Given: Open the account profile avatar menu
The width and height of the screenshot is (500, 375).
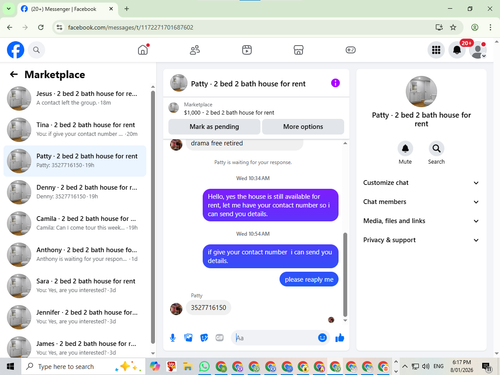Looking at the screenshot, I should pos(478,50).
